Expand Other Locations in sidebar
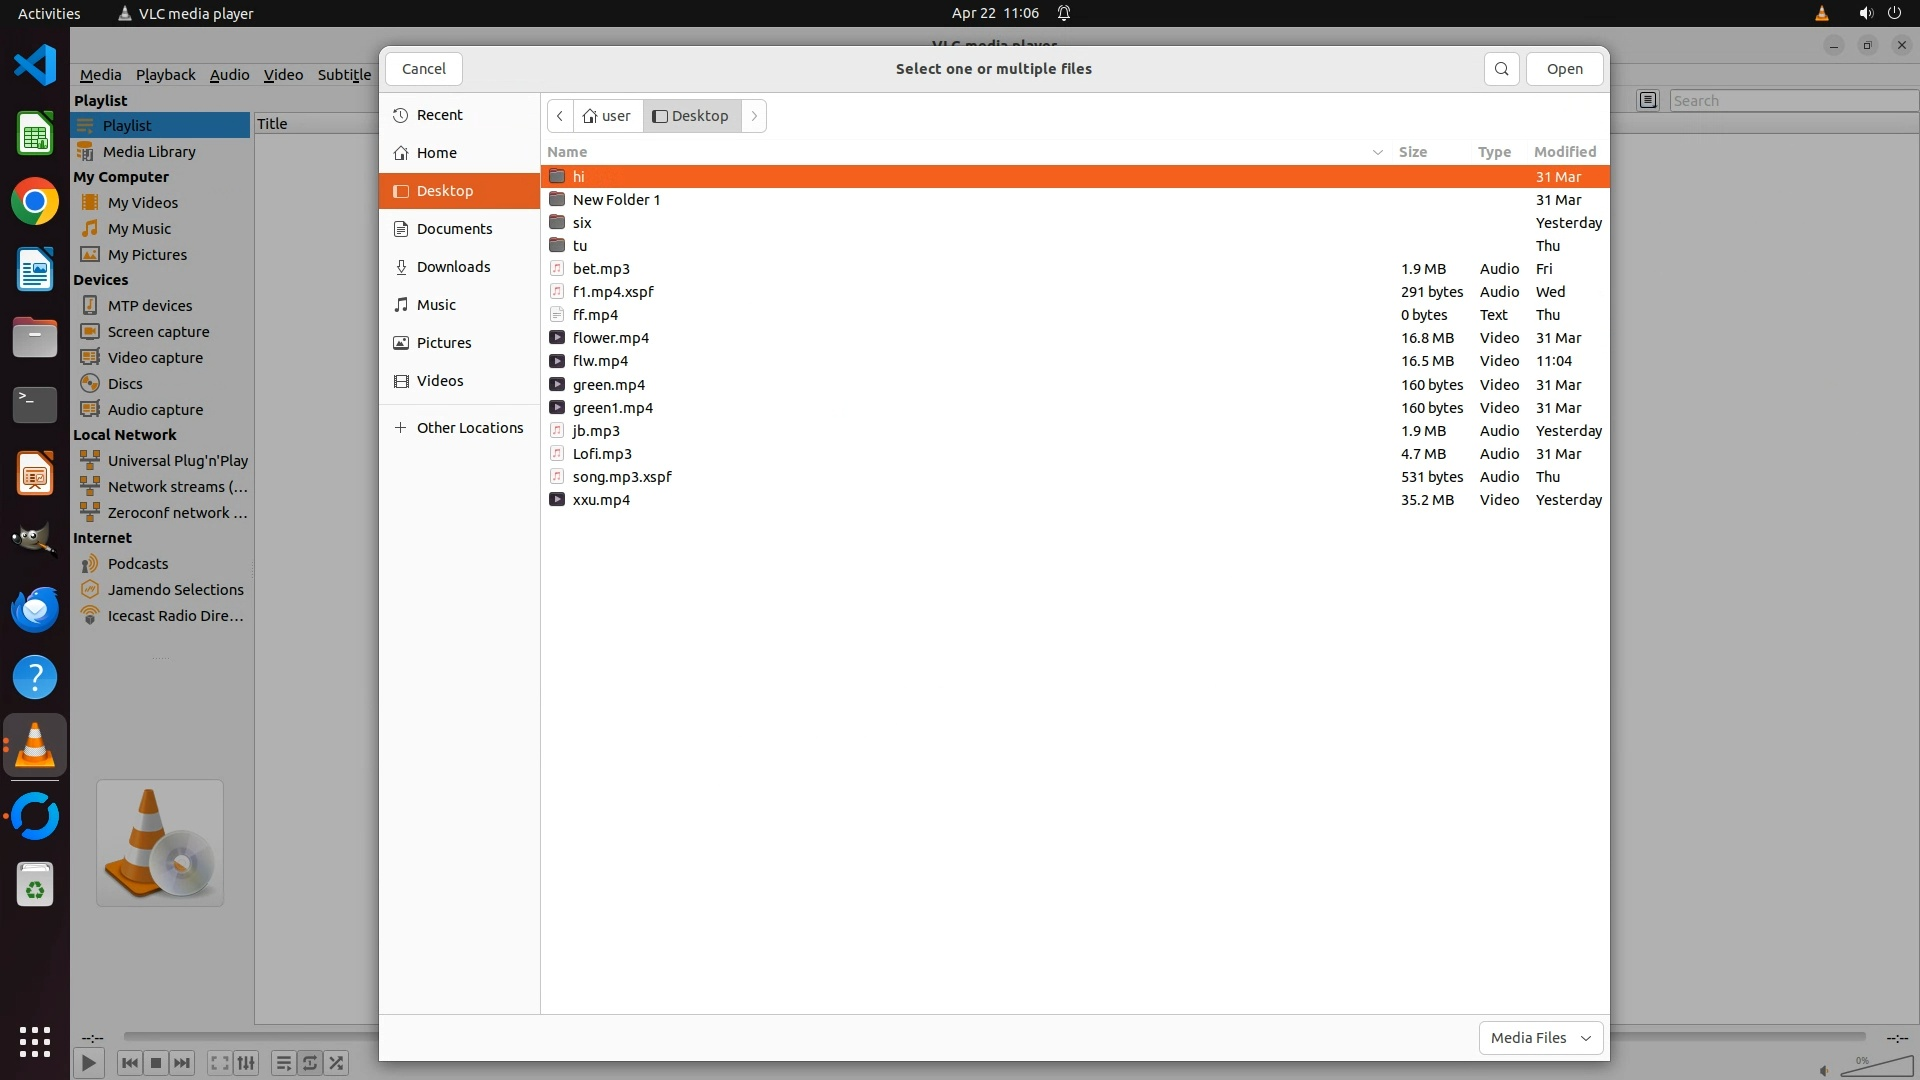 coord(469,428)
